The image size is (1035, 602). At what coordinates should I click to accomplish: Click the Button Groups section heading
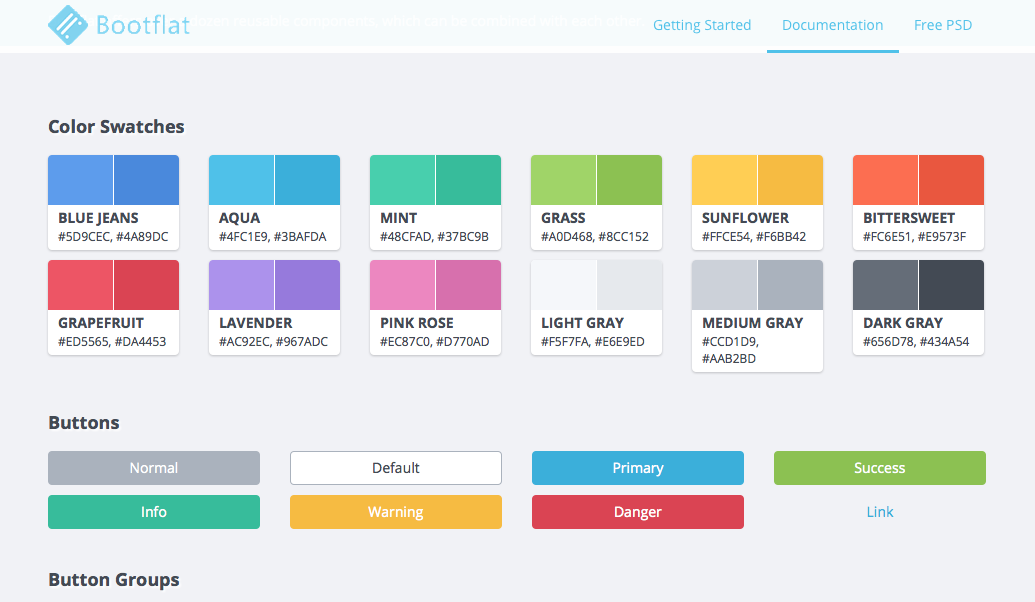pos(114,580)
